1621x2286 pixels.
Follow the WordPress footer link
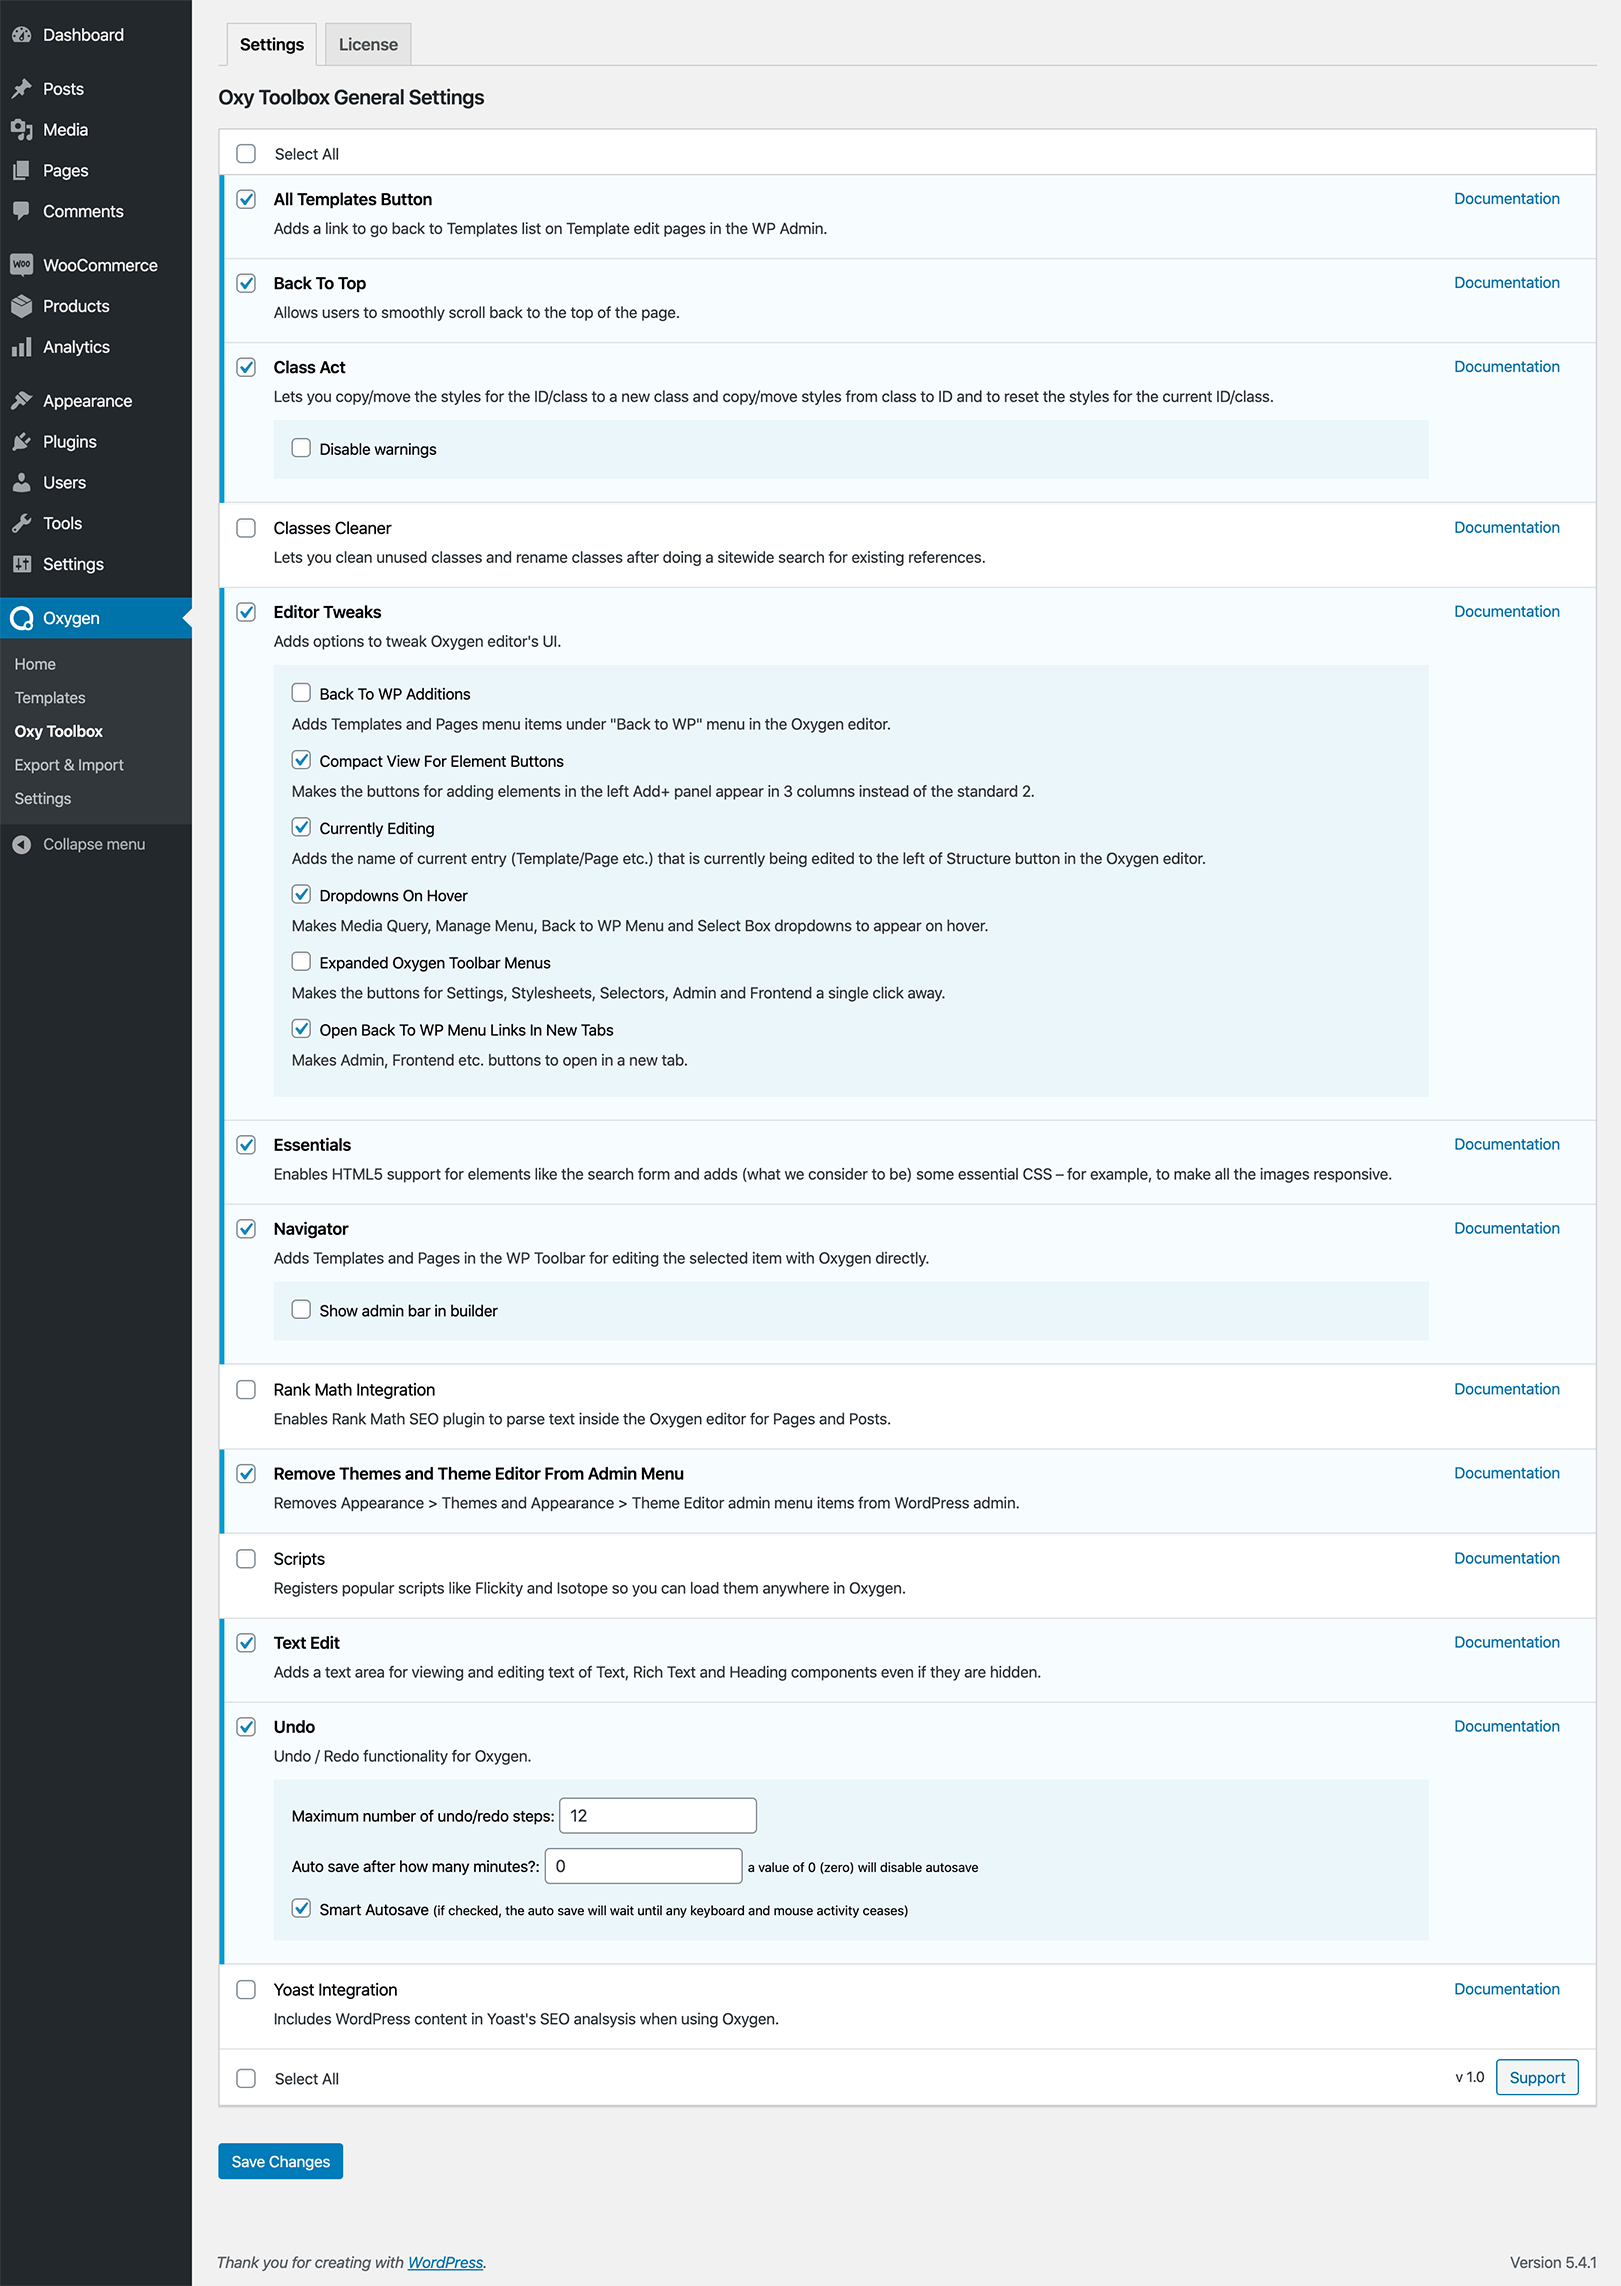[x=445, y=2263]
